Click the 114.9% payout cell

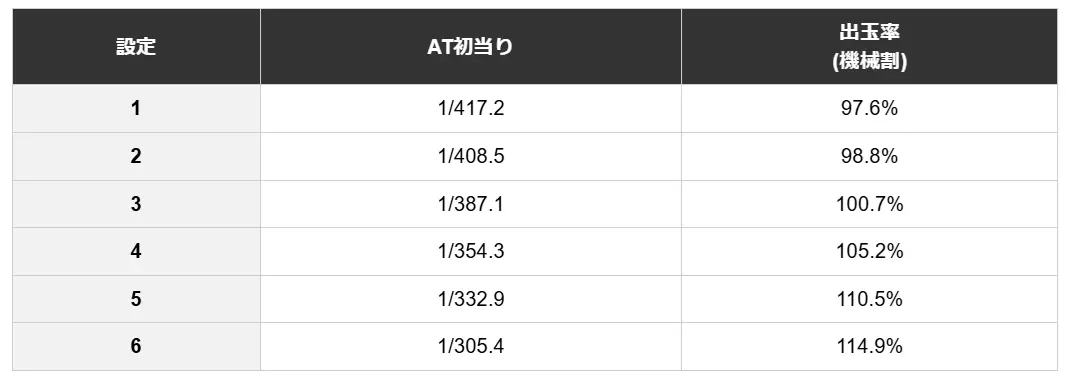click(x=869, y=347)
